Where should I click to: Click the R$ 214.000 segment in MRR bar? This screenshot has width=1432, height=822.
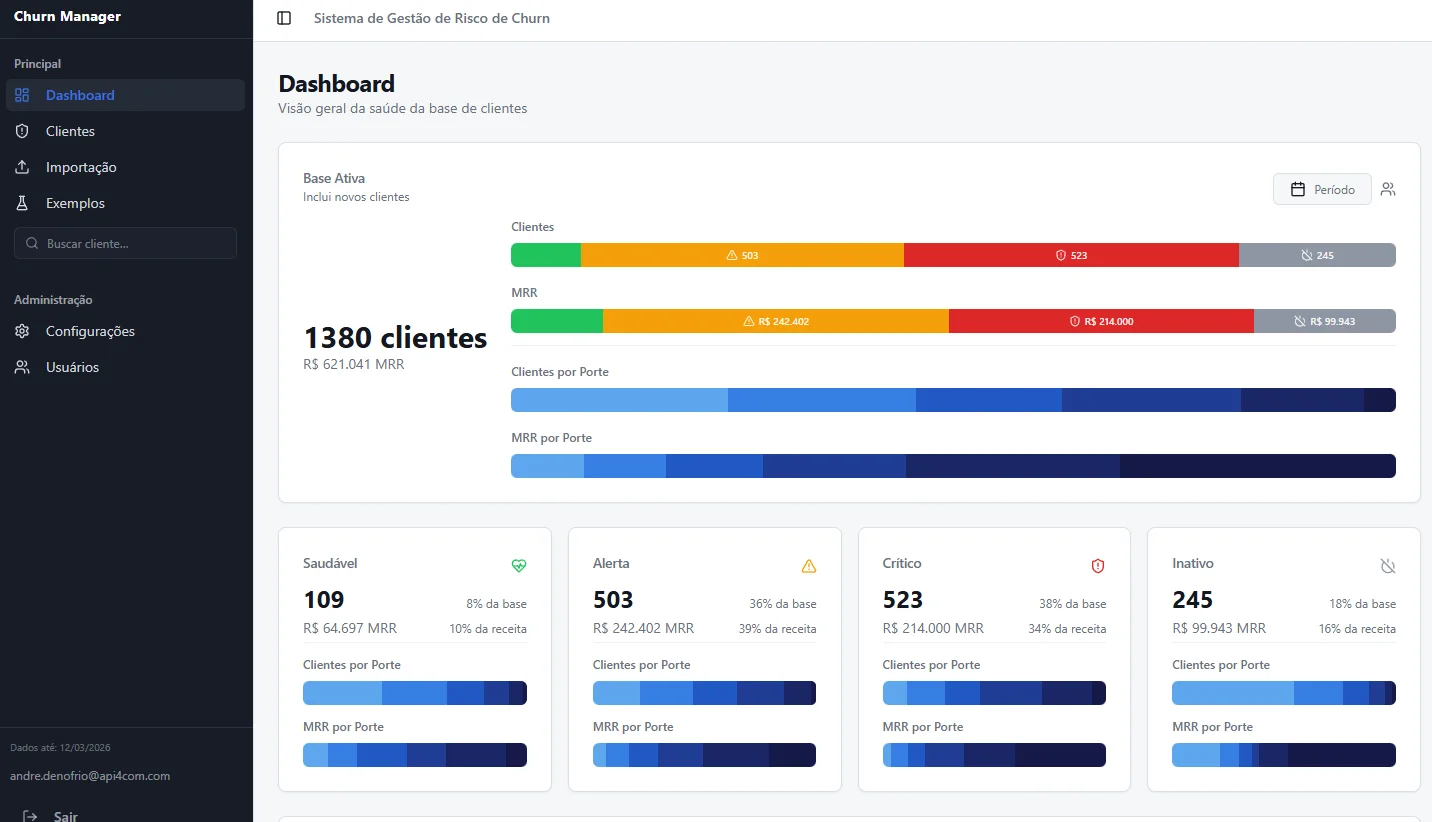coord(1101,321)
